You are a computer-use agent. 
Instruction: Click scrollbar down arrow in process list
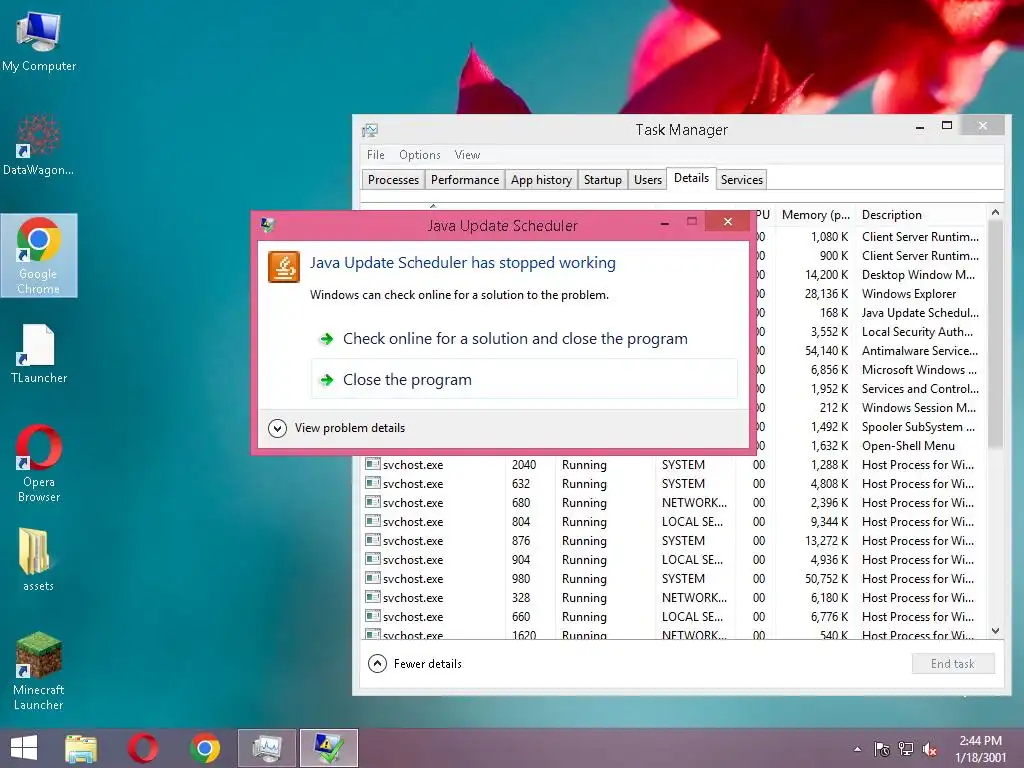[995, 631]
